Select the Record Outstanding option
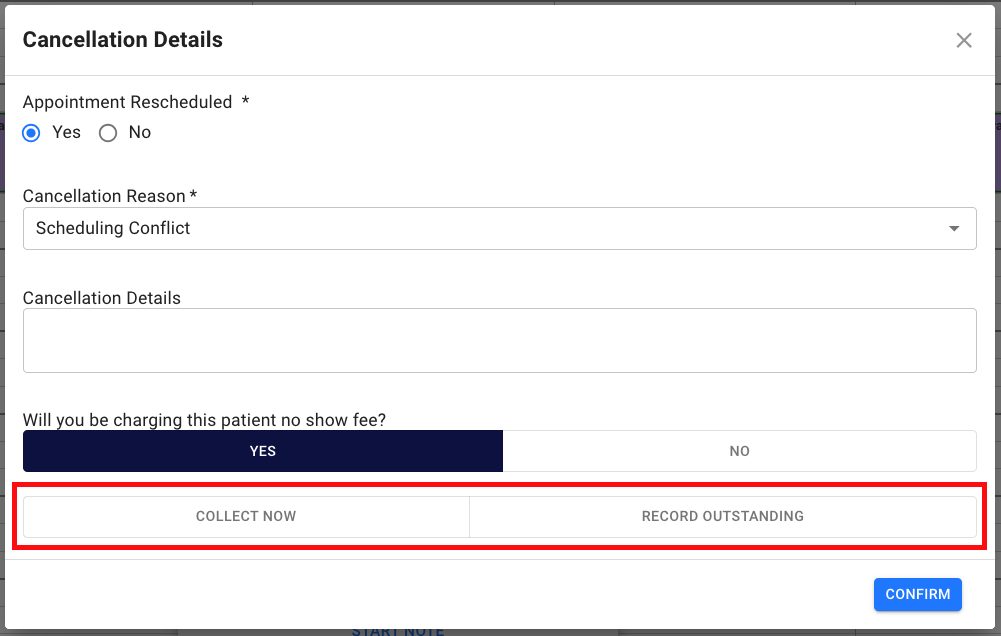The image size is (1001, 636). click(722, 517)
